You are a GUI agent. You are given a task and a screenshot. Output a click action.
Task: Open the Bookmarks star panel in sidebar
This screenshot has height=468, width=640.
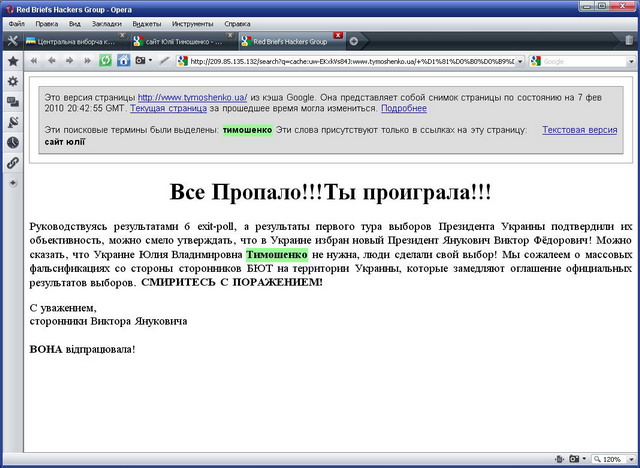tap(13, 61)
